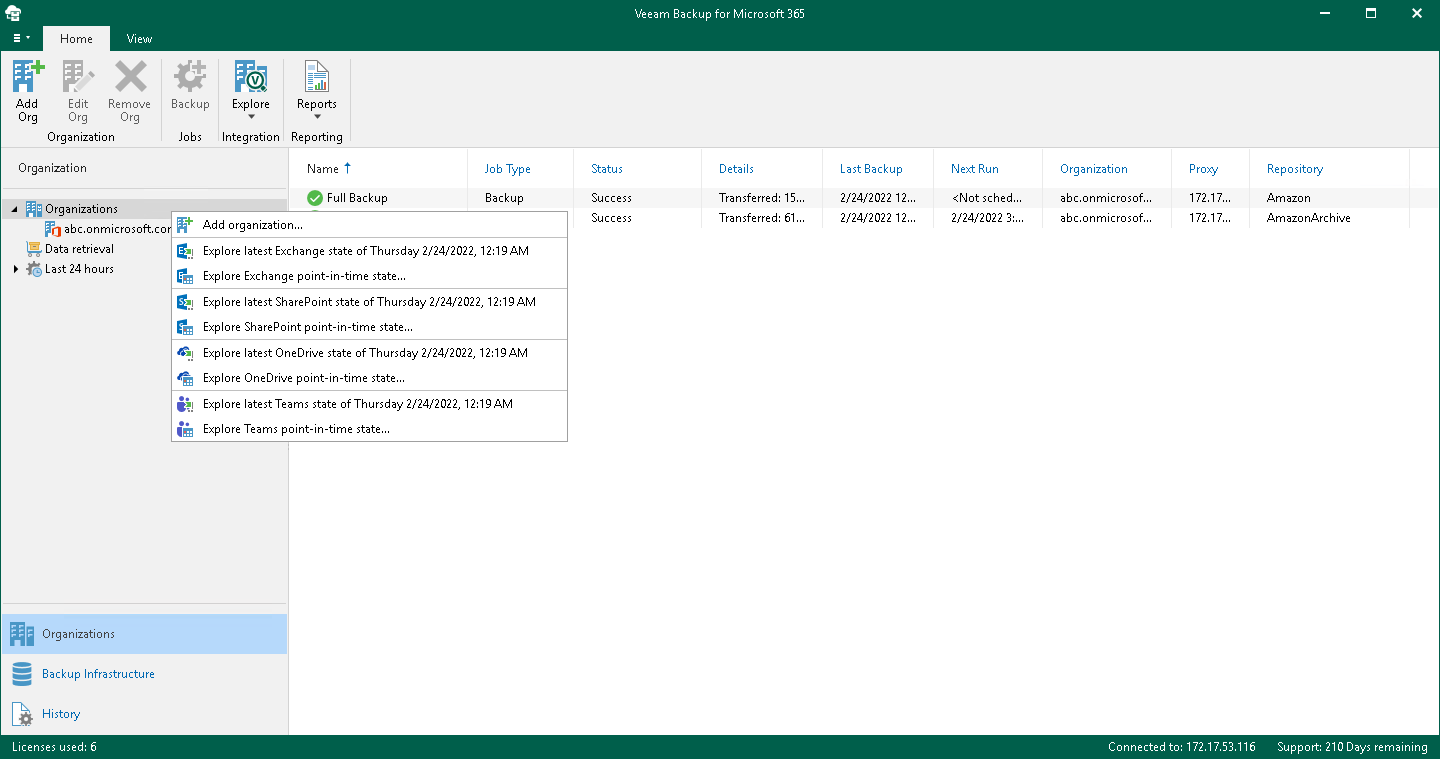Open the Backup Infrastructure pane
The width and height of the screenshot is (1440, 759).
pos(144,674)
